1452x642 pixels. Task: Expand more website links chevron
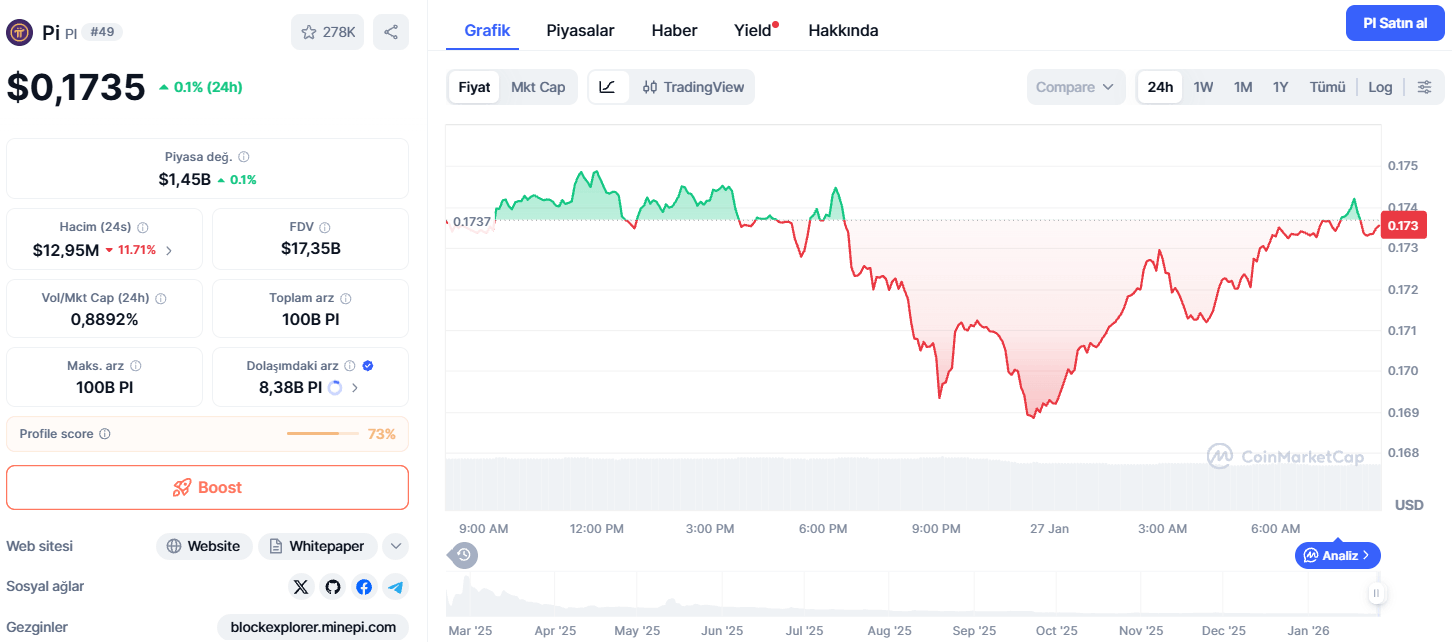click(396, 546)
